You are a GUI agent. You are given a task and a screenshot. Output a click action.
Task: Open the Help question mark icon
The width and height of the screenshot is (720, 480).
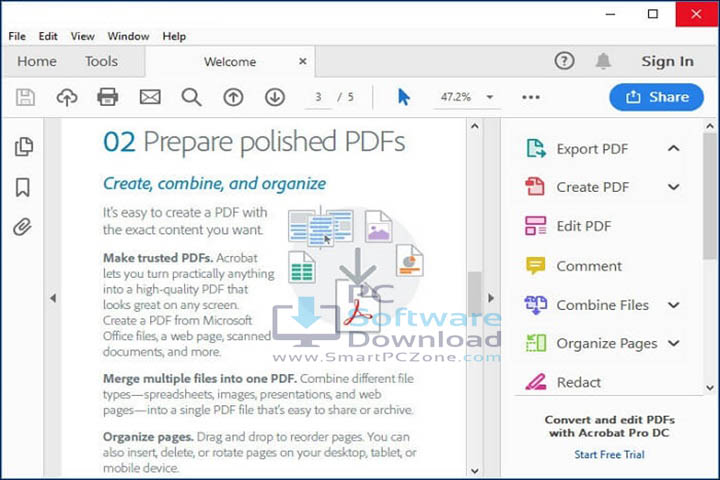564,61
